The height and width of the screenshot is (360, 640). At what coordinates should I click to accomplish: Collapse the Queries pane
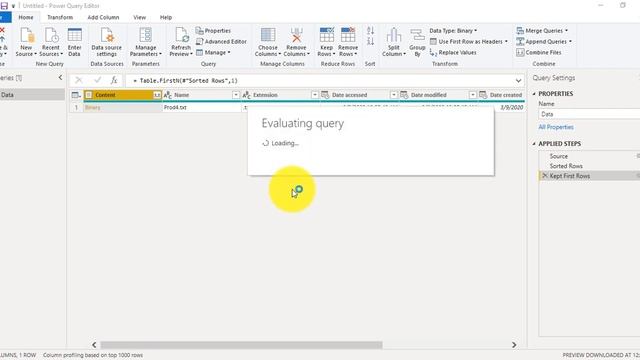[x=60, y=78]
